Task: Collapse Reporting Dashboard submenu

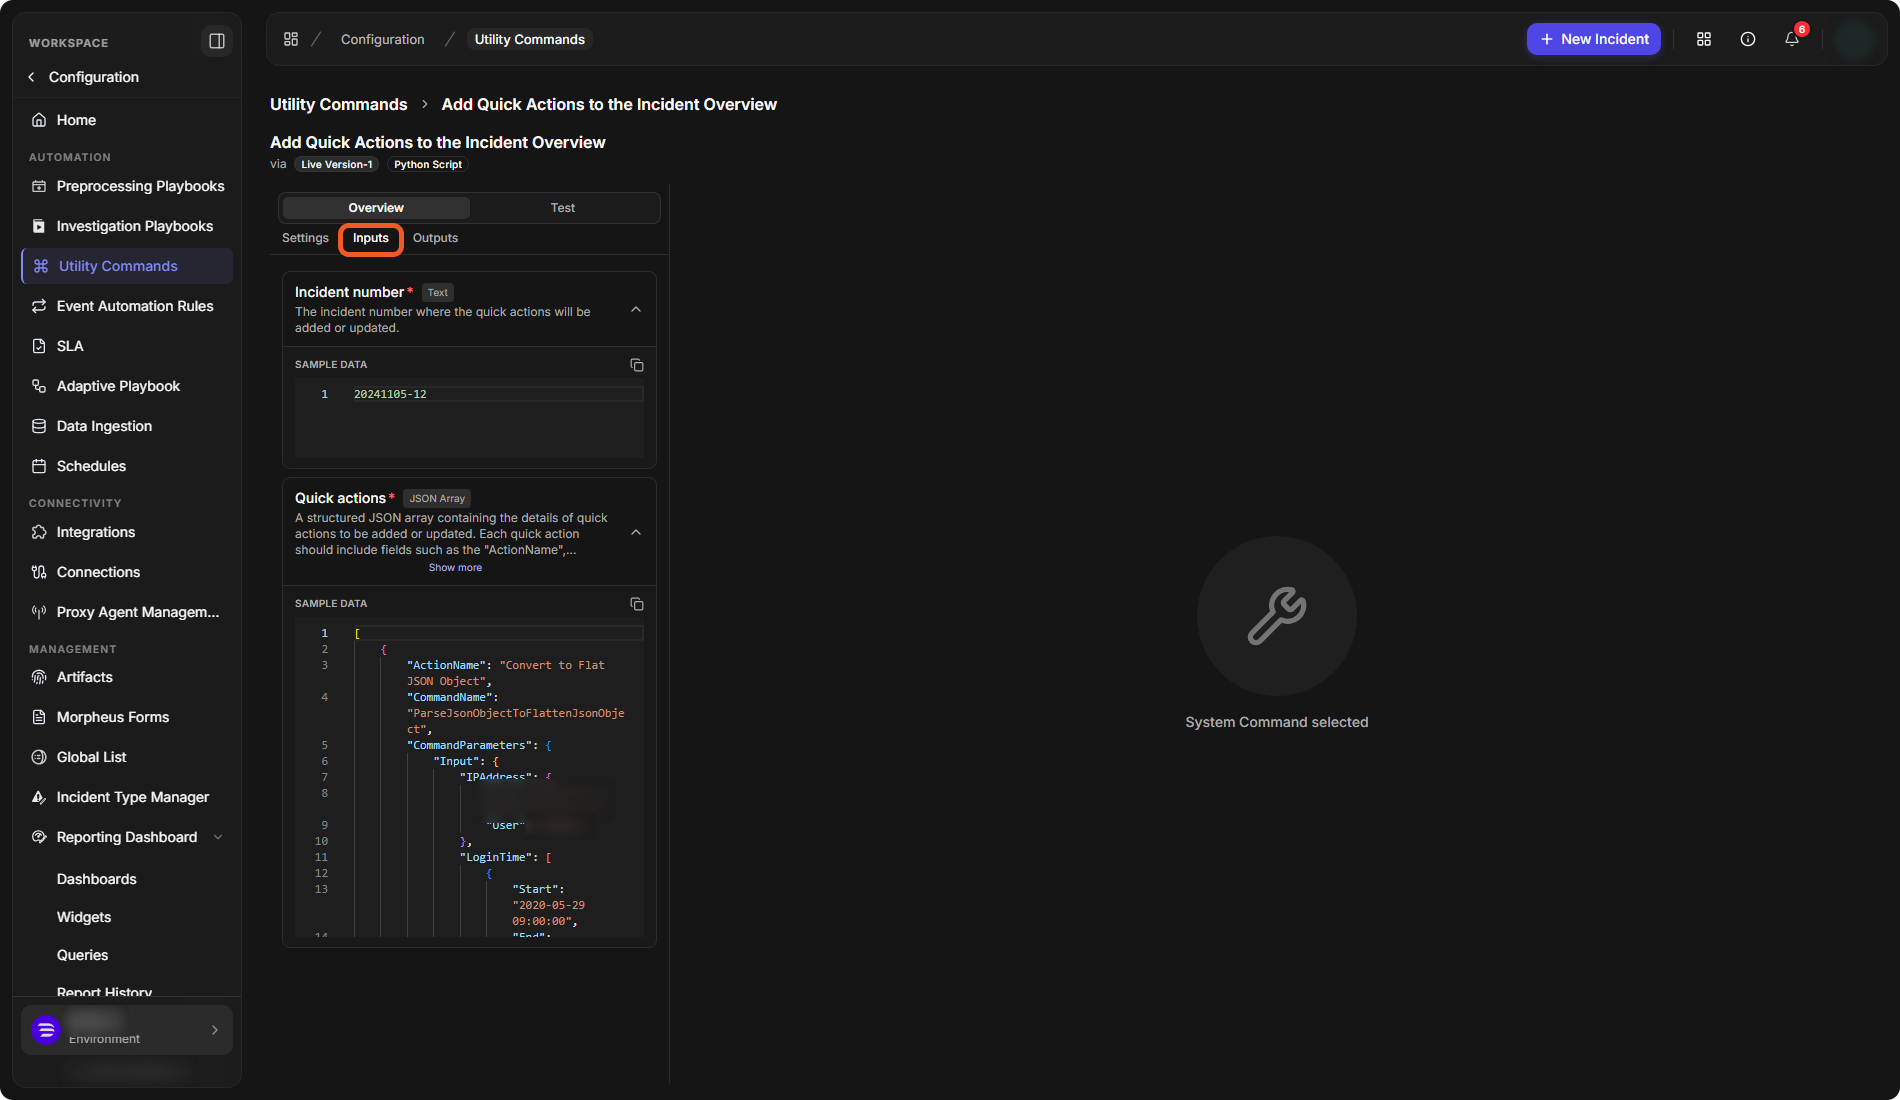Action: coord(218,837)
